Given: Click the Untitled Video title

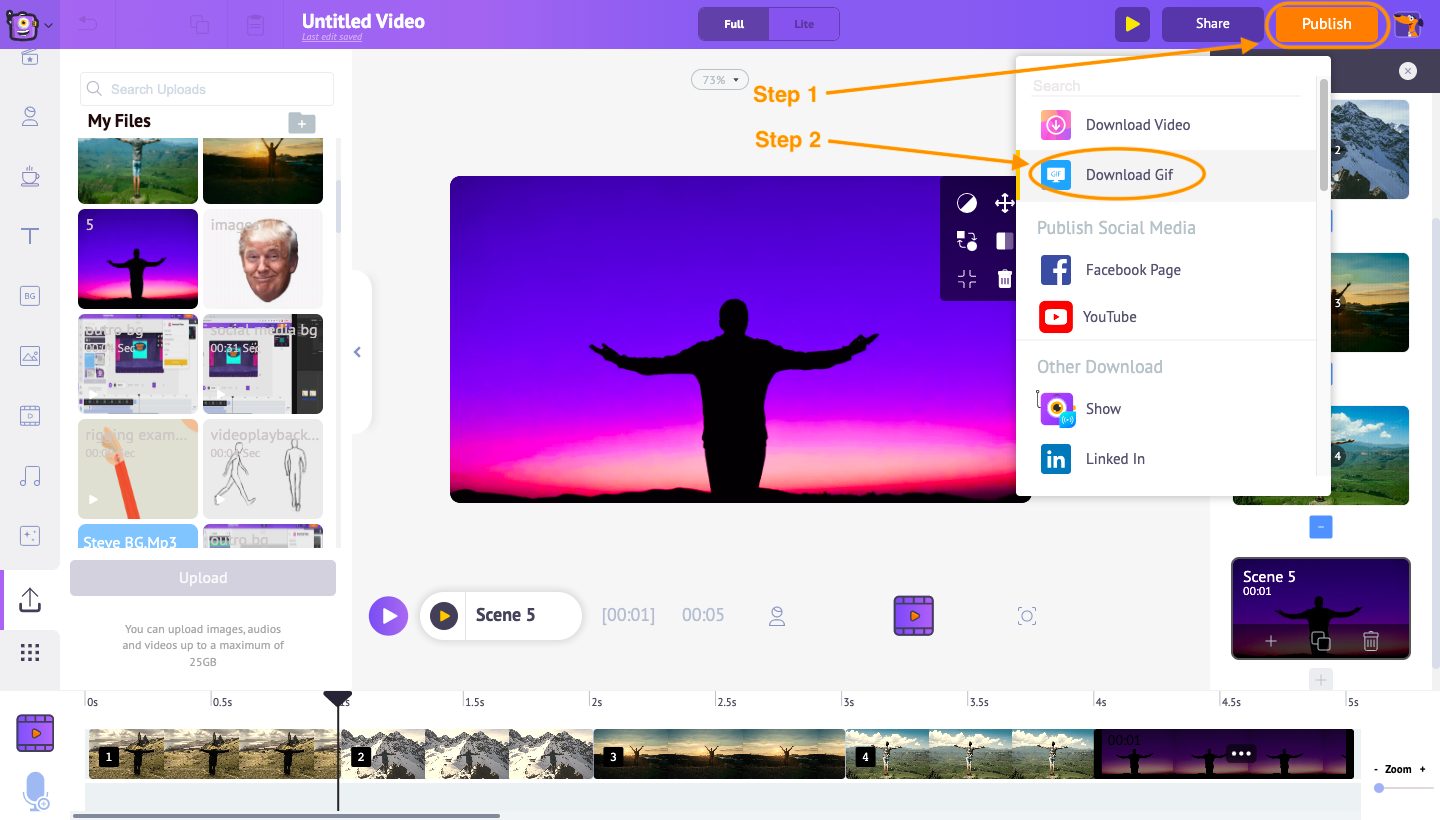Looking at the screenshot, I should click(363, 21).
